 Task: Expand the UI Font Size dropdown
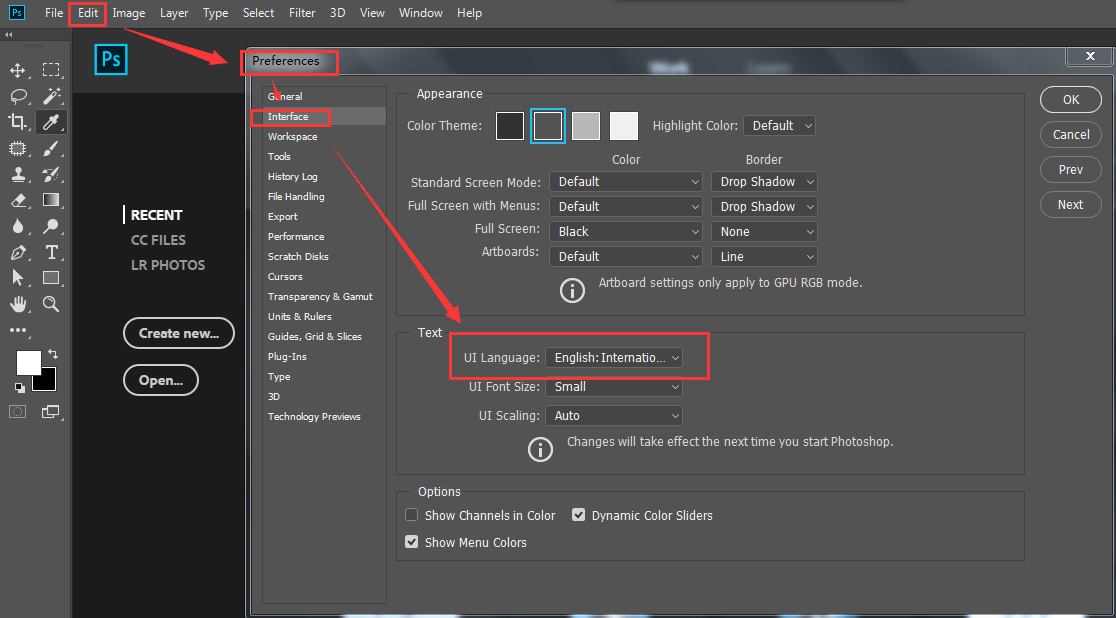(x=614, y=387)
